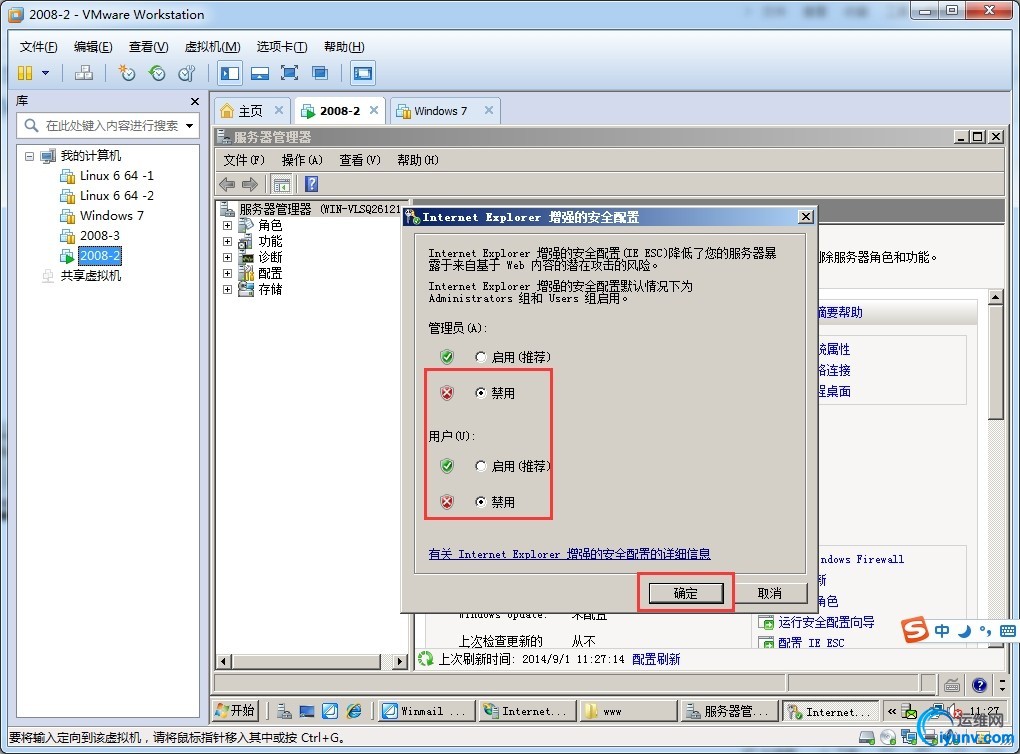Viewport: 1020px width, 754px height.
Task: Expand the 配置 tree node
Action: (227, 273)
